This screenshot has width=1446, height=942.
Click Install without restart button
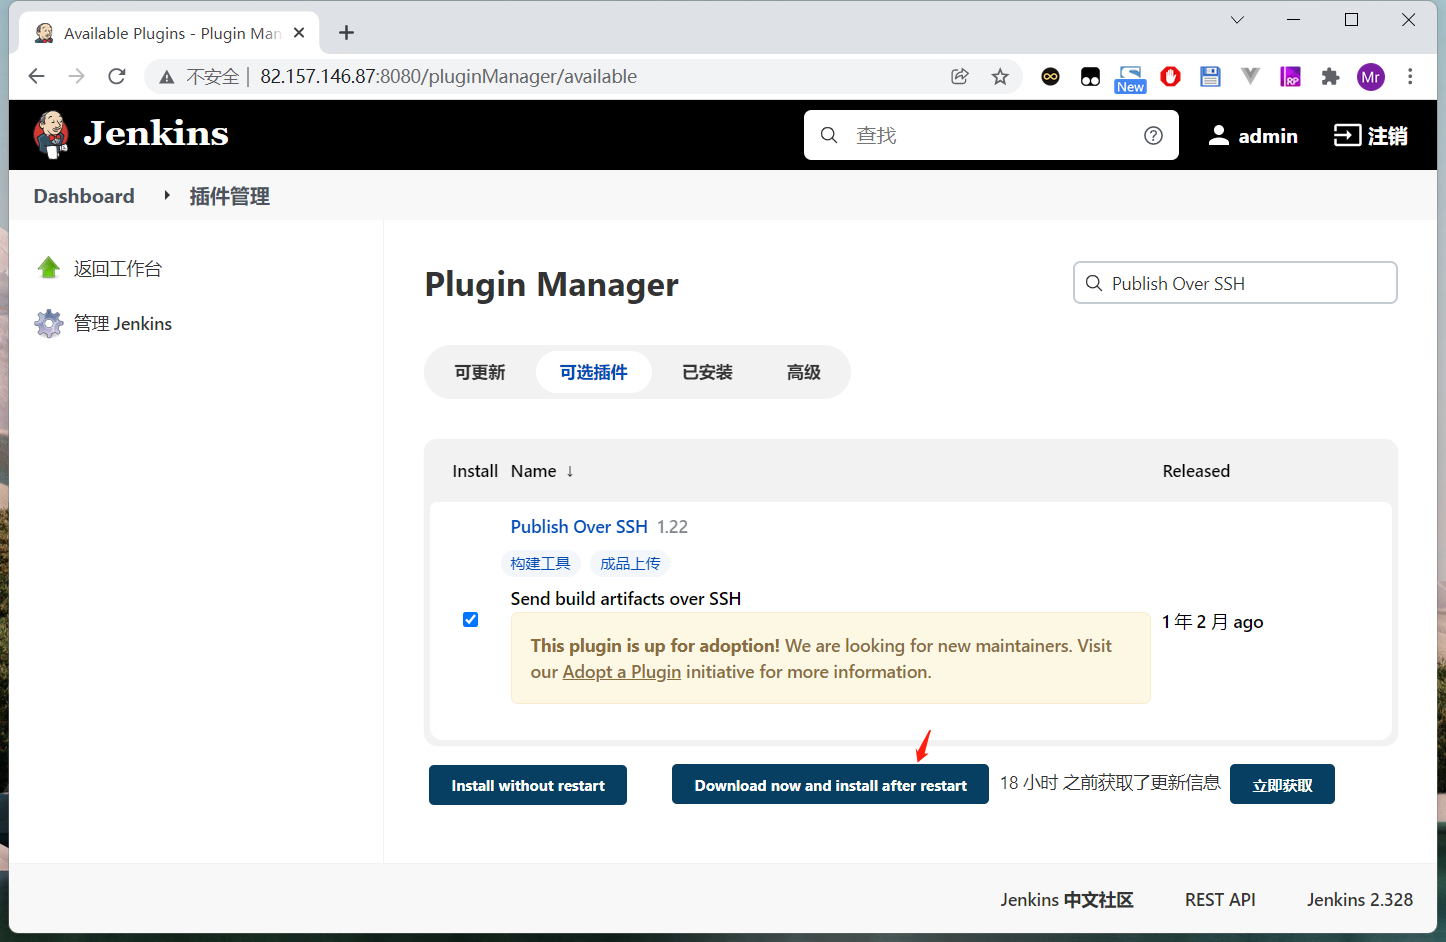point(528,785)
